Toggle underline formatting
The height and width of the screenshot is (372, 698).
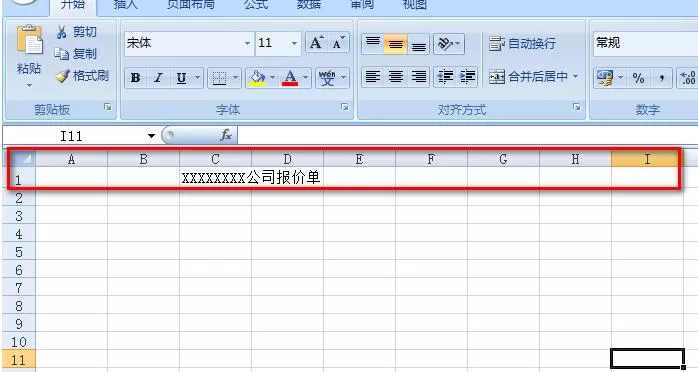tap(181, 78)
